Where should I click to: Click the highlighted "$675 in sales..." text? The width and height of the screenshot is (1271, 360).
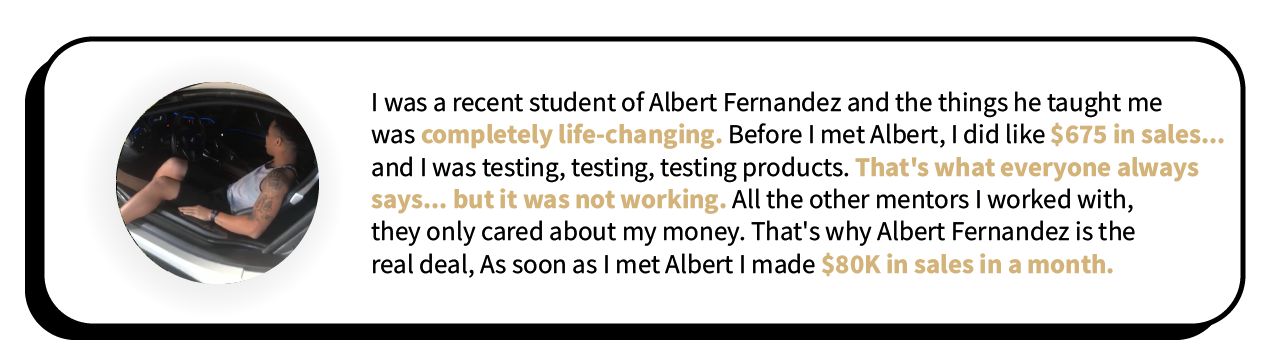click(x=1138, y=135)
